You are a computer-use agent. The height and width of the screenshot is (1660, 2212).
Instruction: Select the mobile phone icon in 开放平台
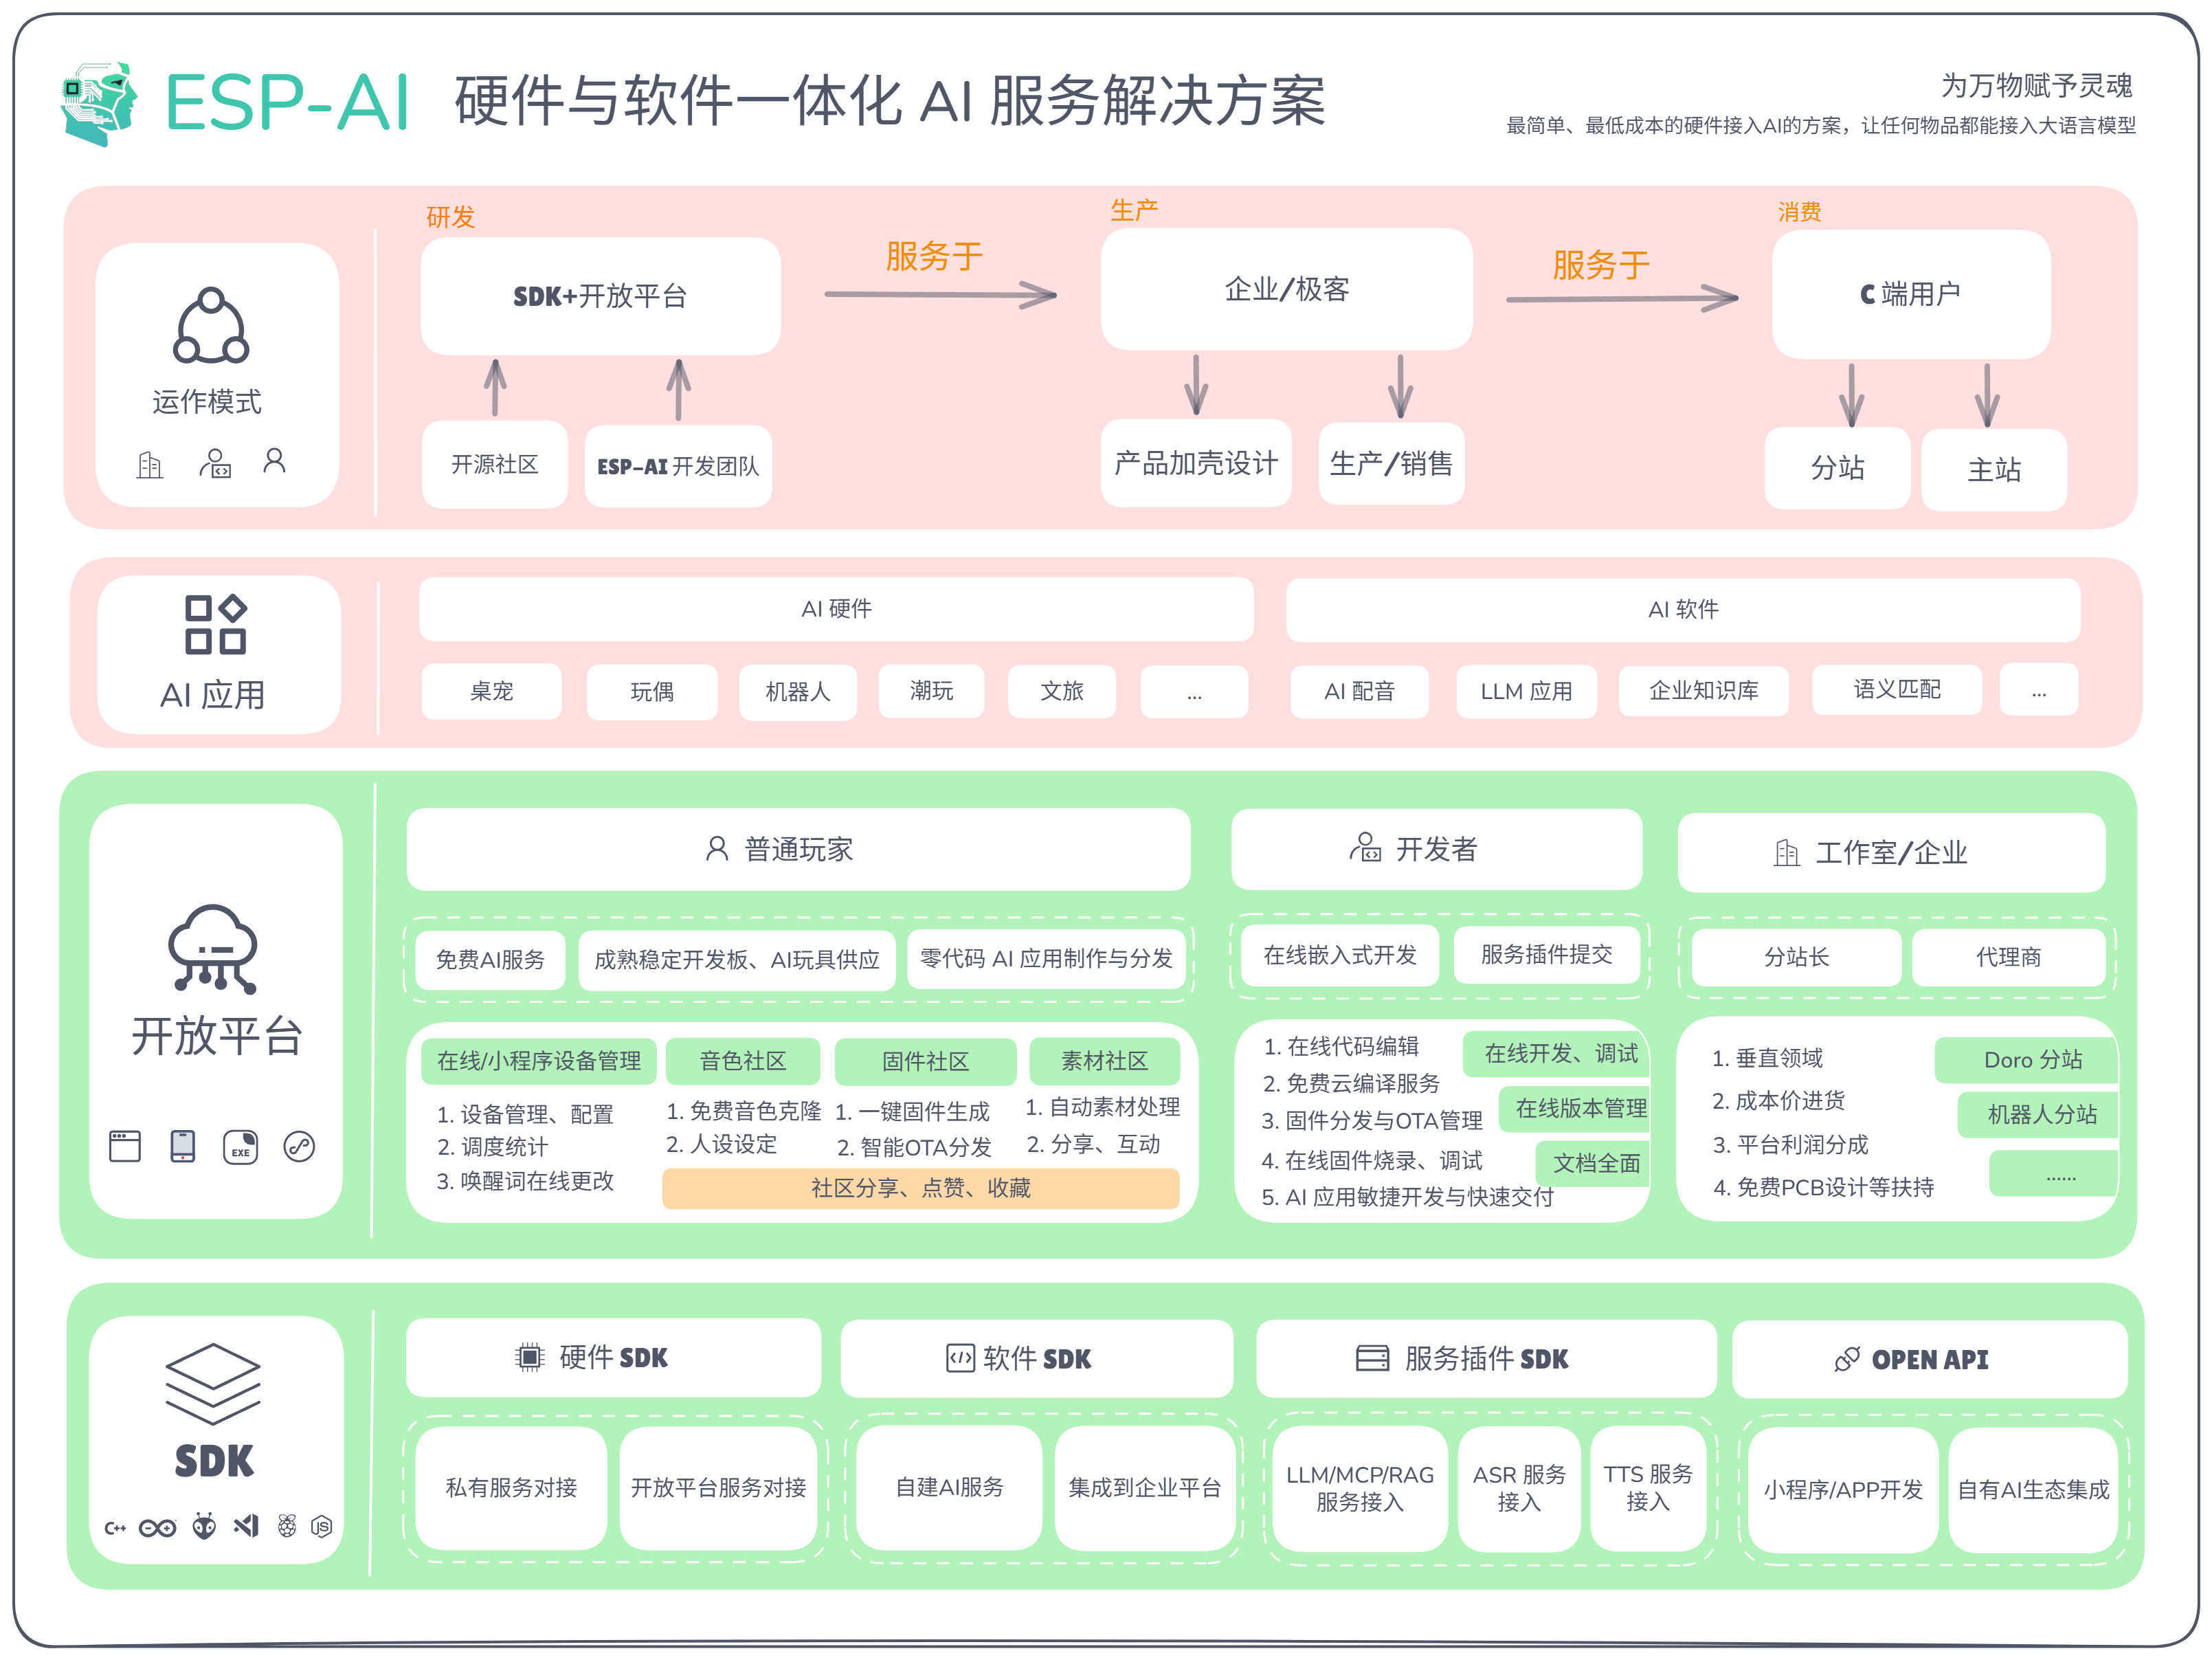tap(183, 1146)
